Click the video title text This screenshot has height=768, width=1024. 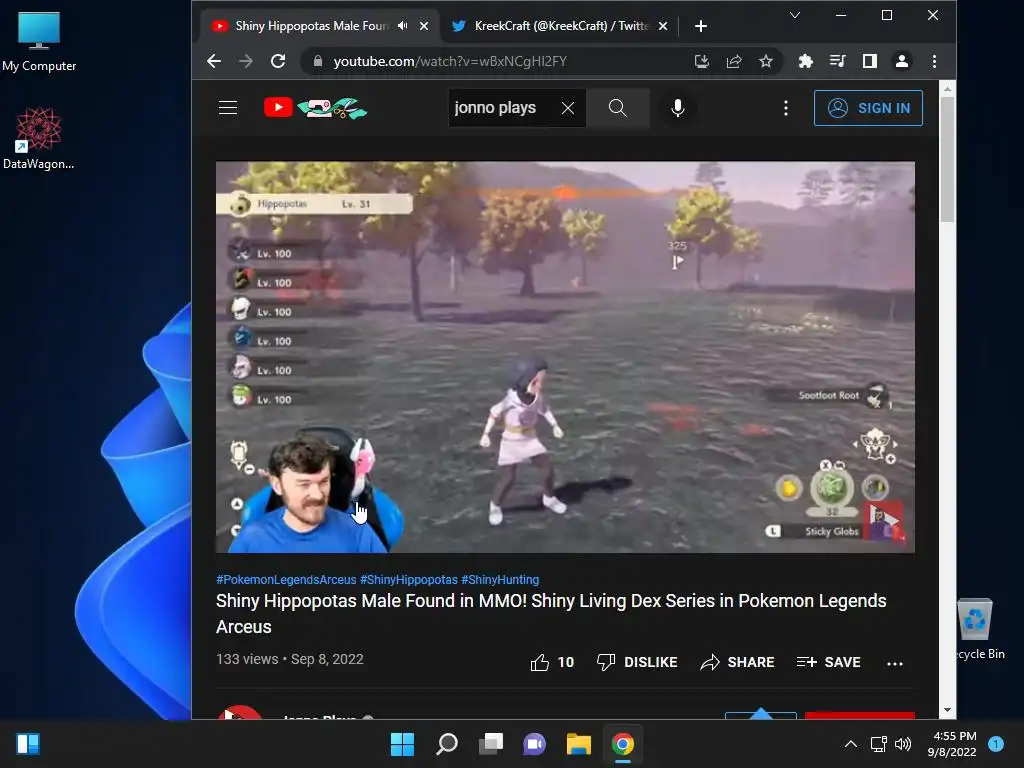(x=551, y=613)
